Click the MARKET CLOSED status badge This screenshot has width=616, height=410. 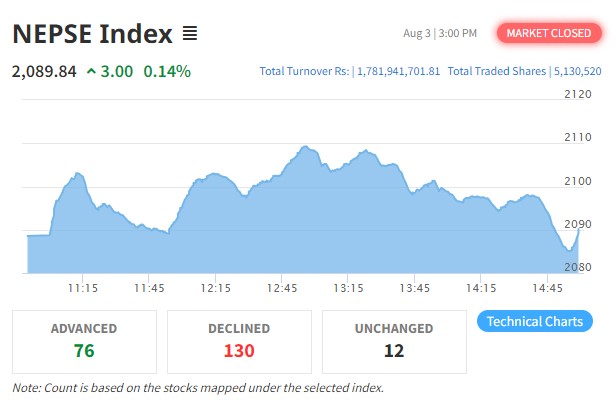[549, 33]
